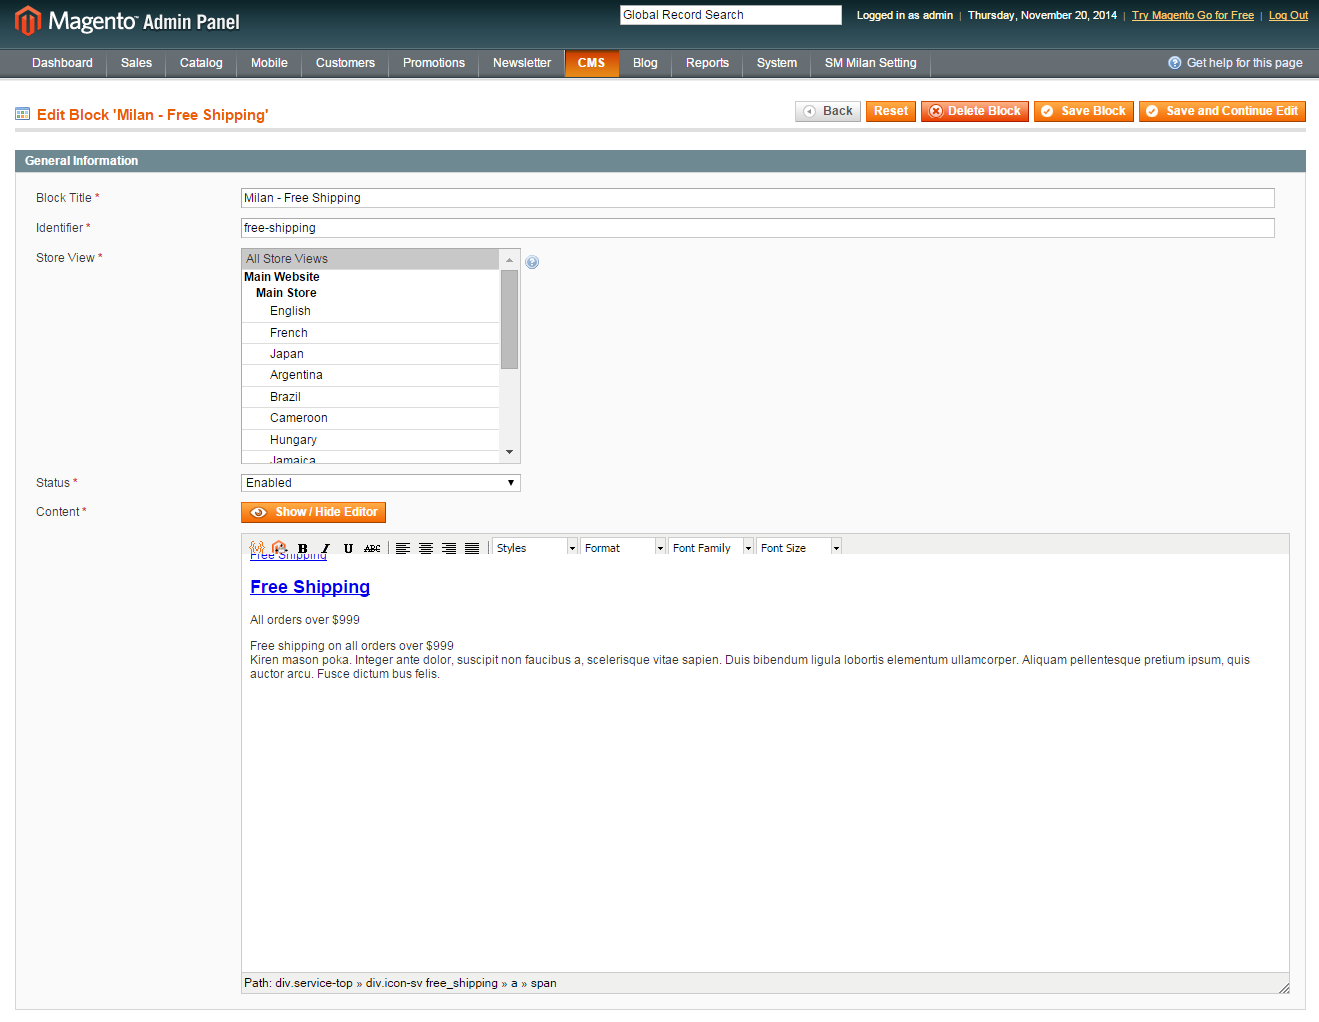Open the Styles dropdown
This screenshot has height=1022, width=1319.
535,548
